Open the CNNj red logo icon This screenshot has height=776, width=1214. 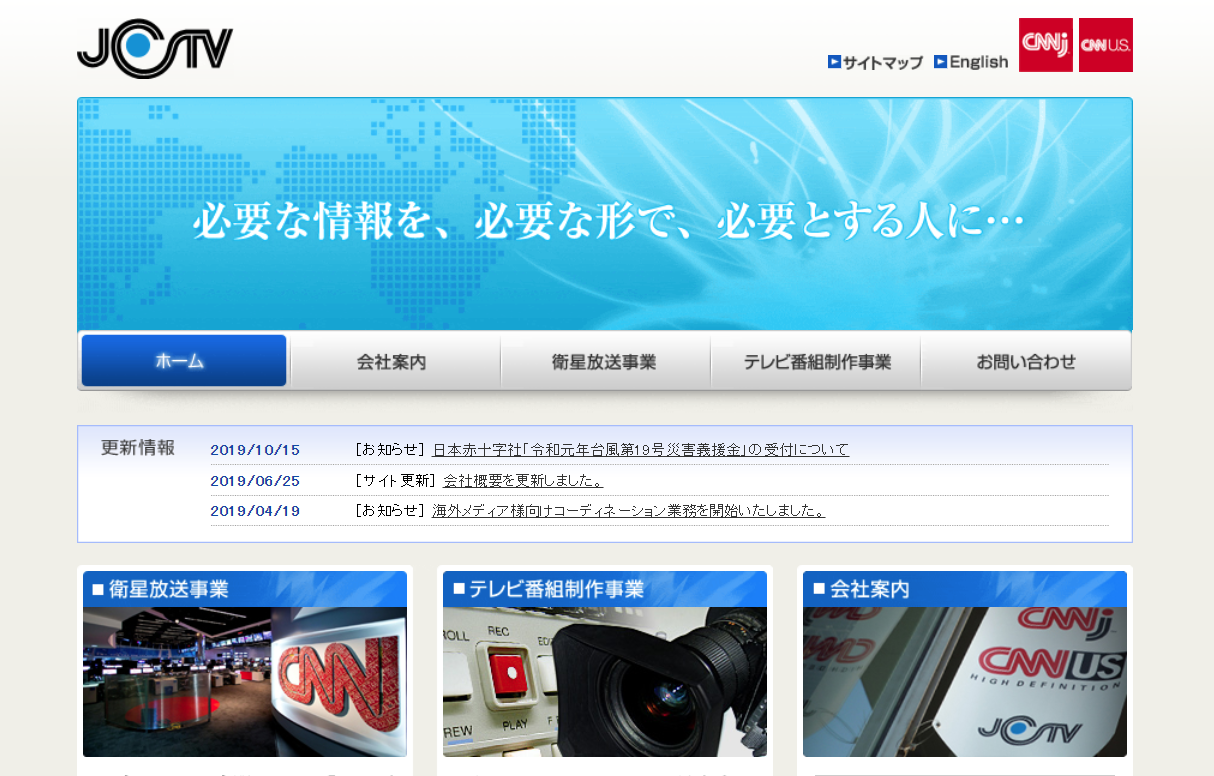coord(1045,45)
